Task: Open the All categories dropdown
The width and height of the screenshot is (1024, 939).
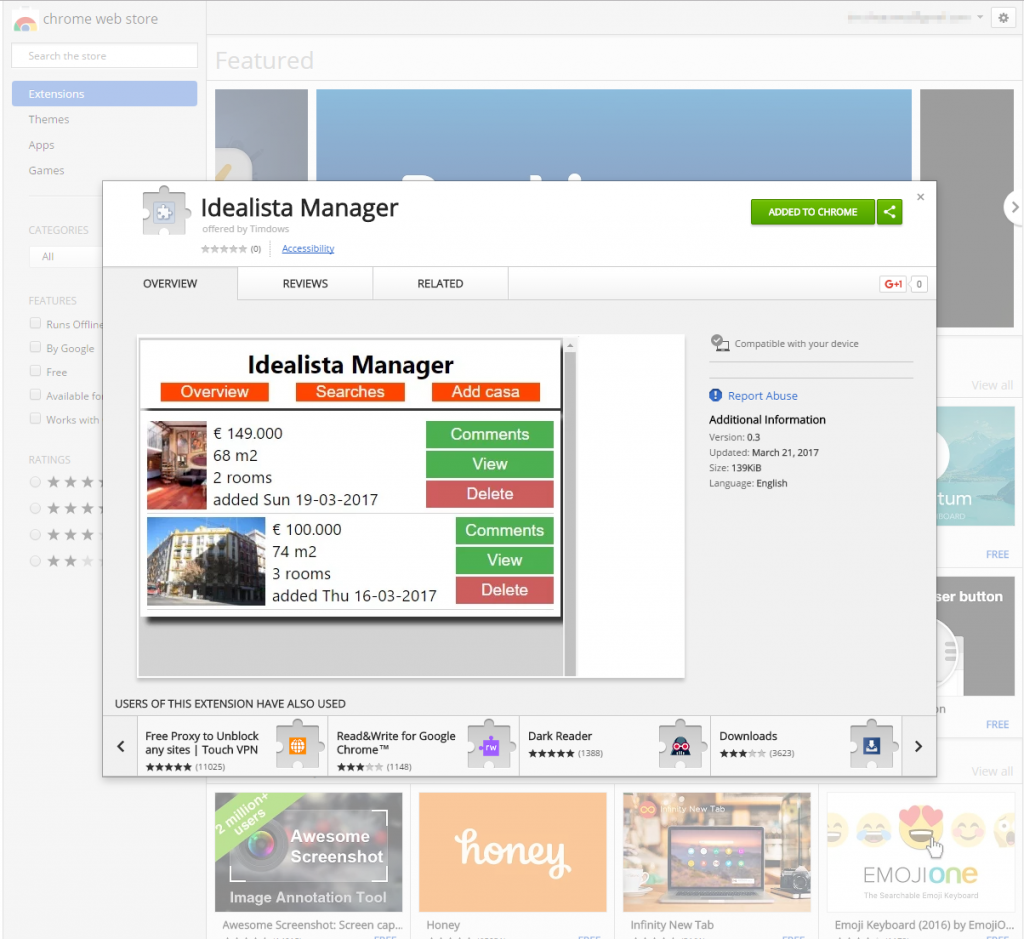Action: coord(66,256)
